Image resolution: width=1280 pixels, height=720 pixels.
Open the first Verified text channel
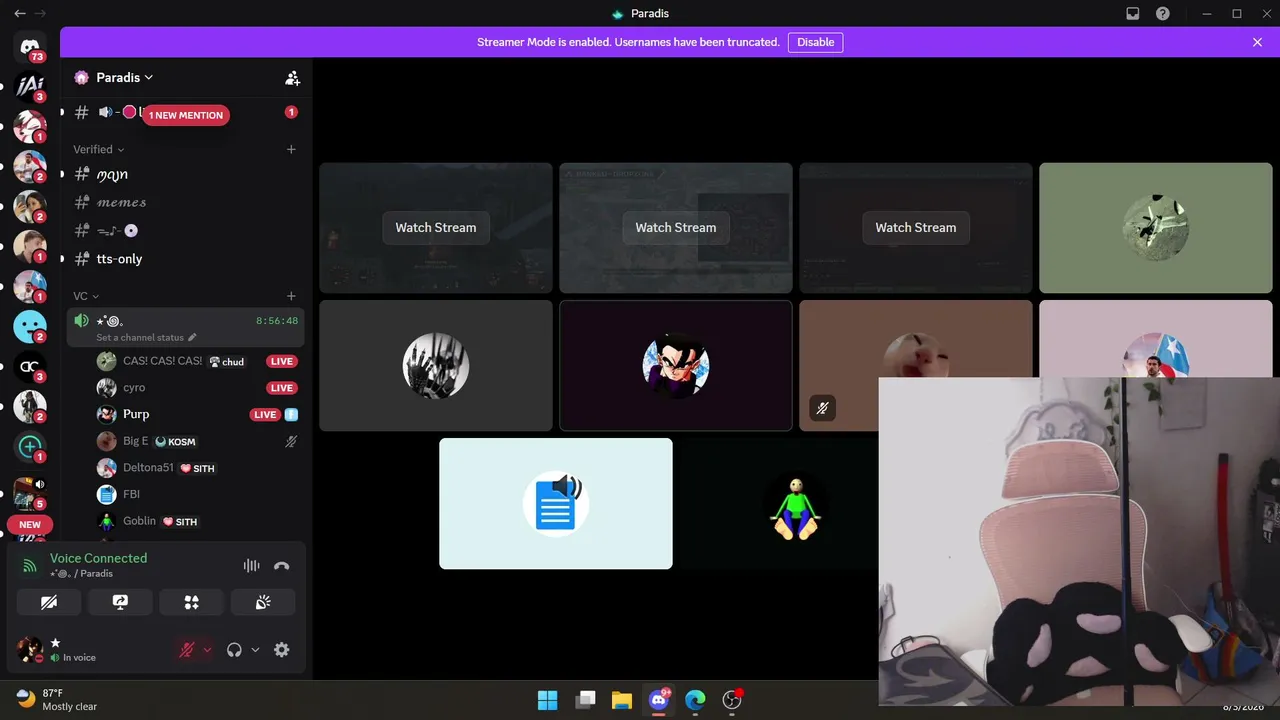185,174
